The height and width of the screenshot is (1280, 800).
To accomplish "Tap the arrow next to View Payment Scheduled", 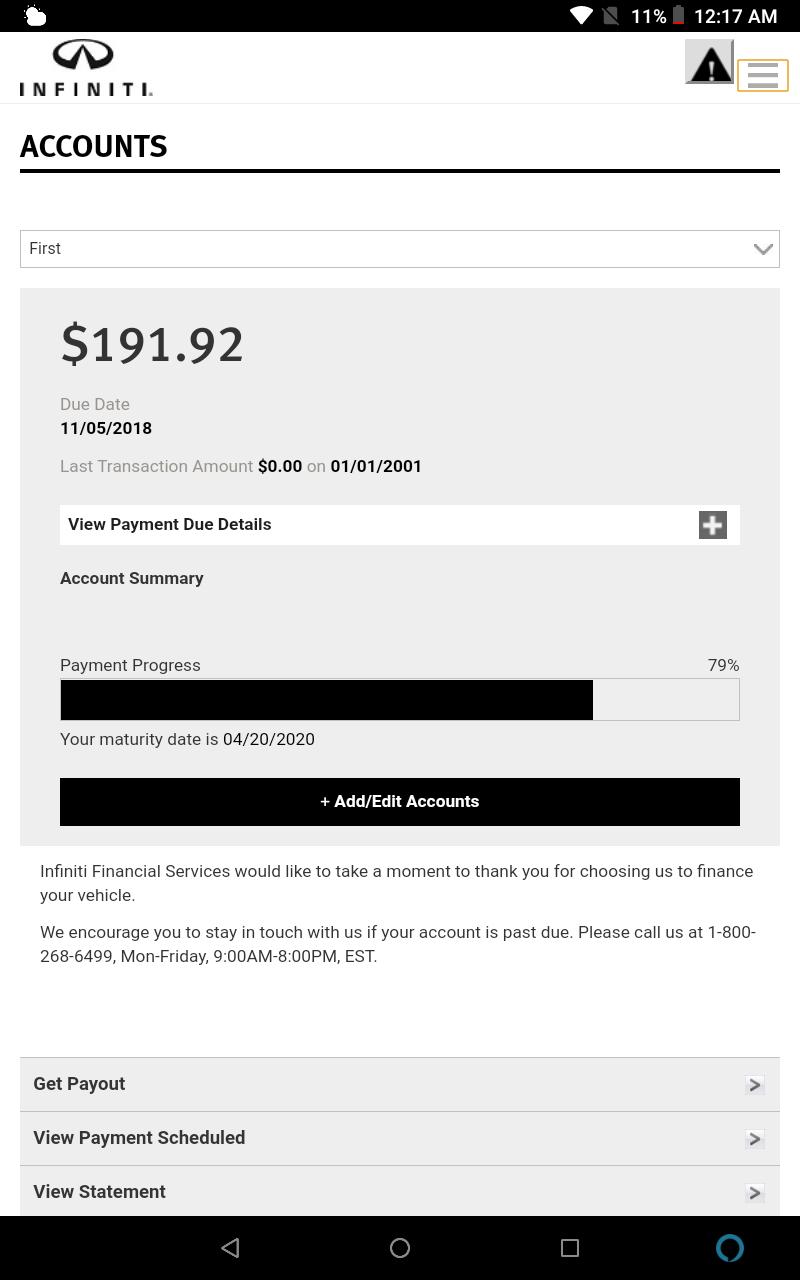I will click(755, 1139).
